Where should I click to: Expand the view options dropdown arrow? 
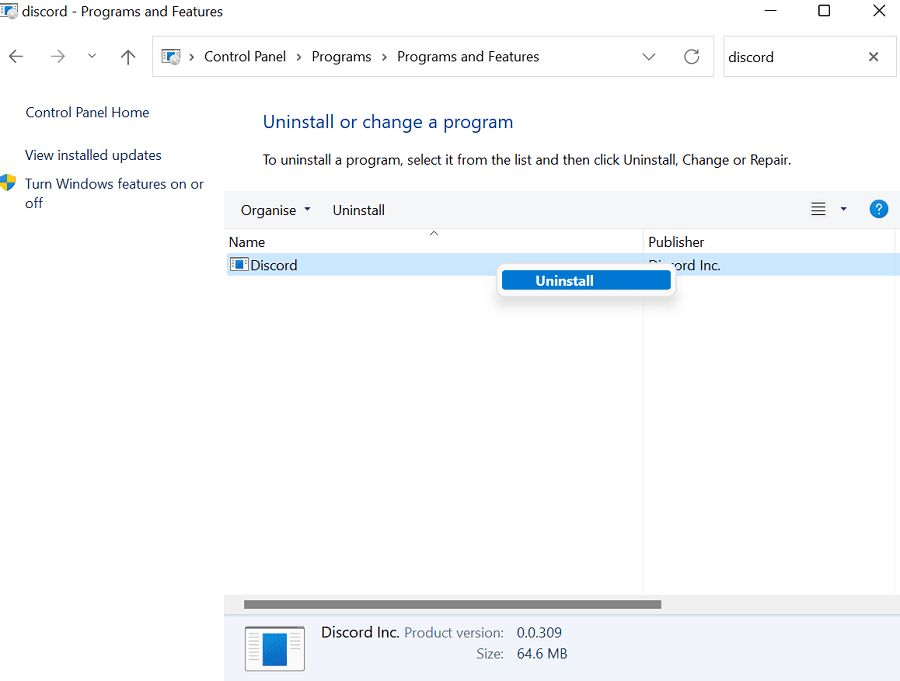(843, 209)
